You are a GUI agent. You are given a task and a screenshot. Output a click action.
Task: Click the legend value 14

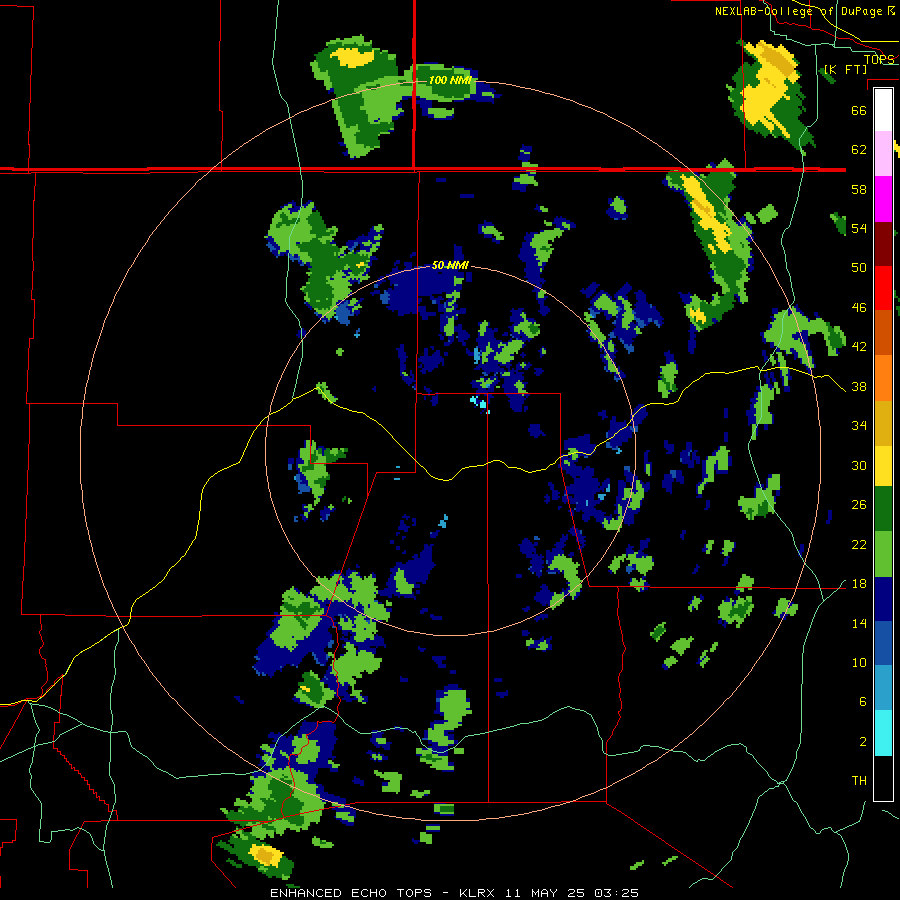pyautogui.click(x=859, y=623)
